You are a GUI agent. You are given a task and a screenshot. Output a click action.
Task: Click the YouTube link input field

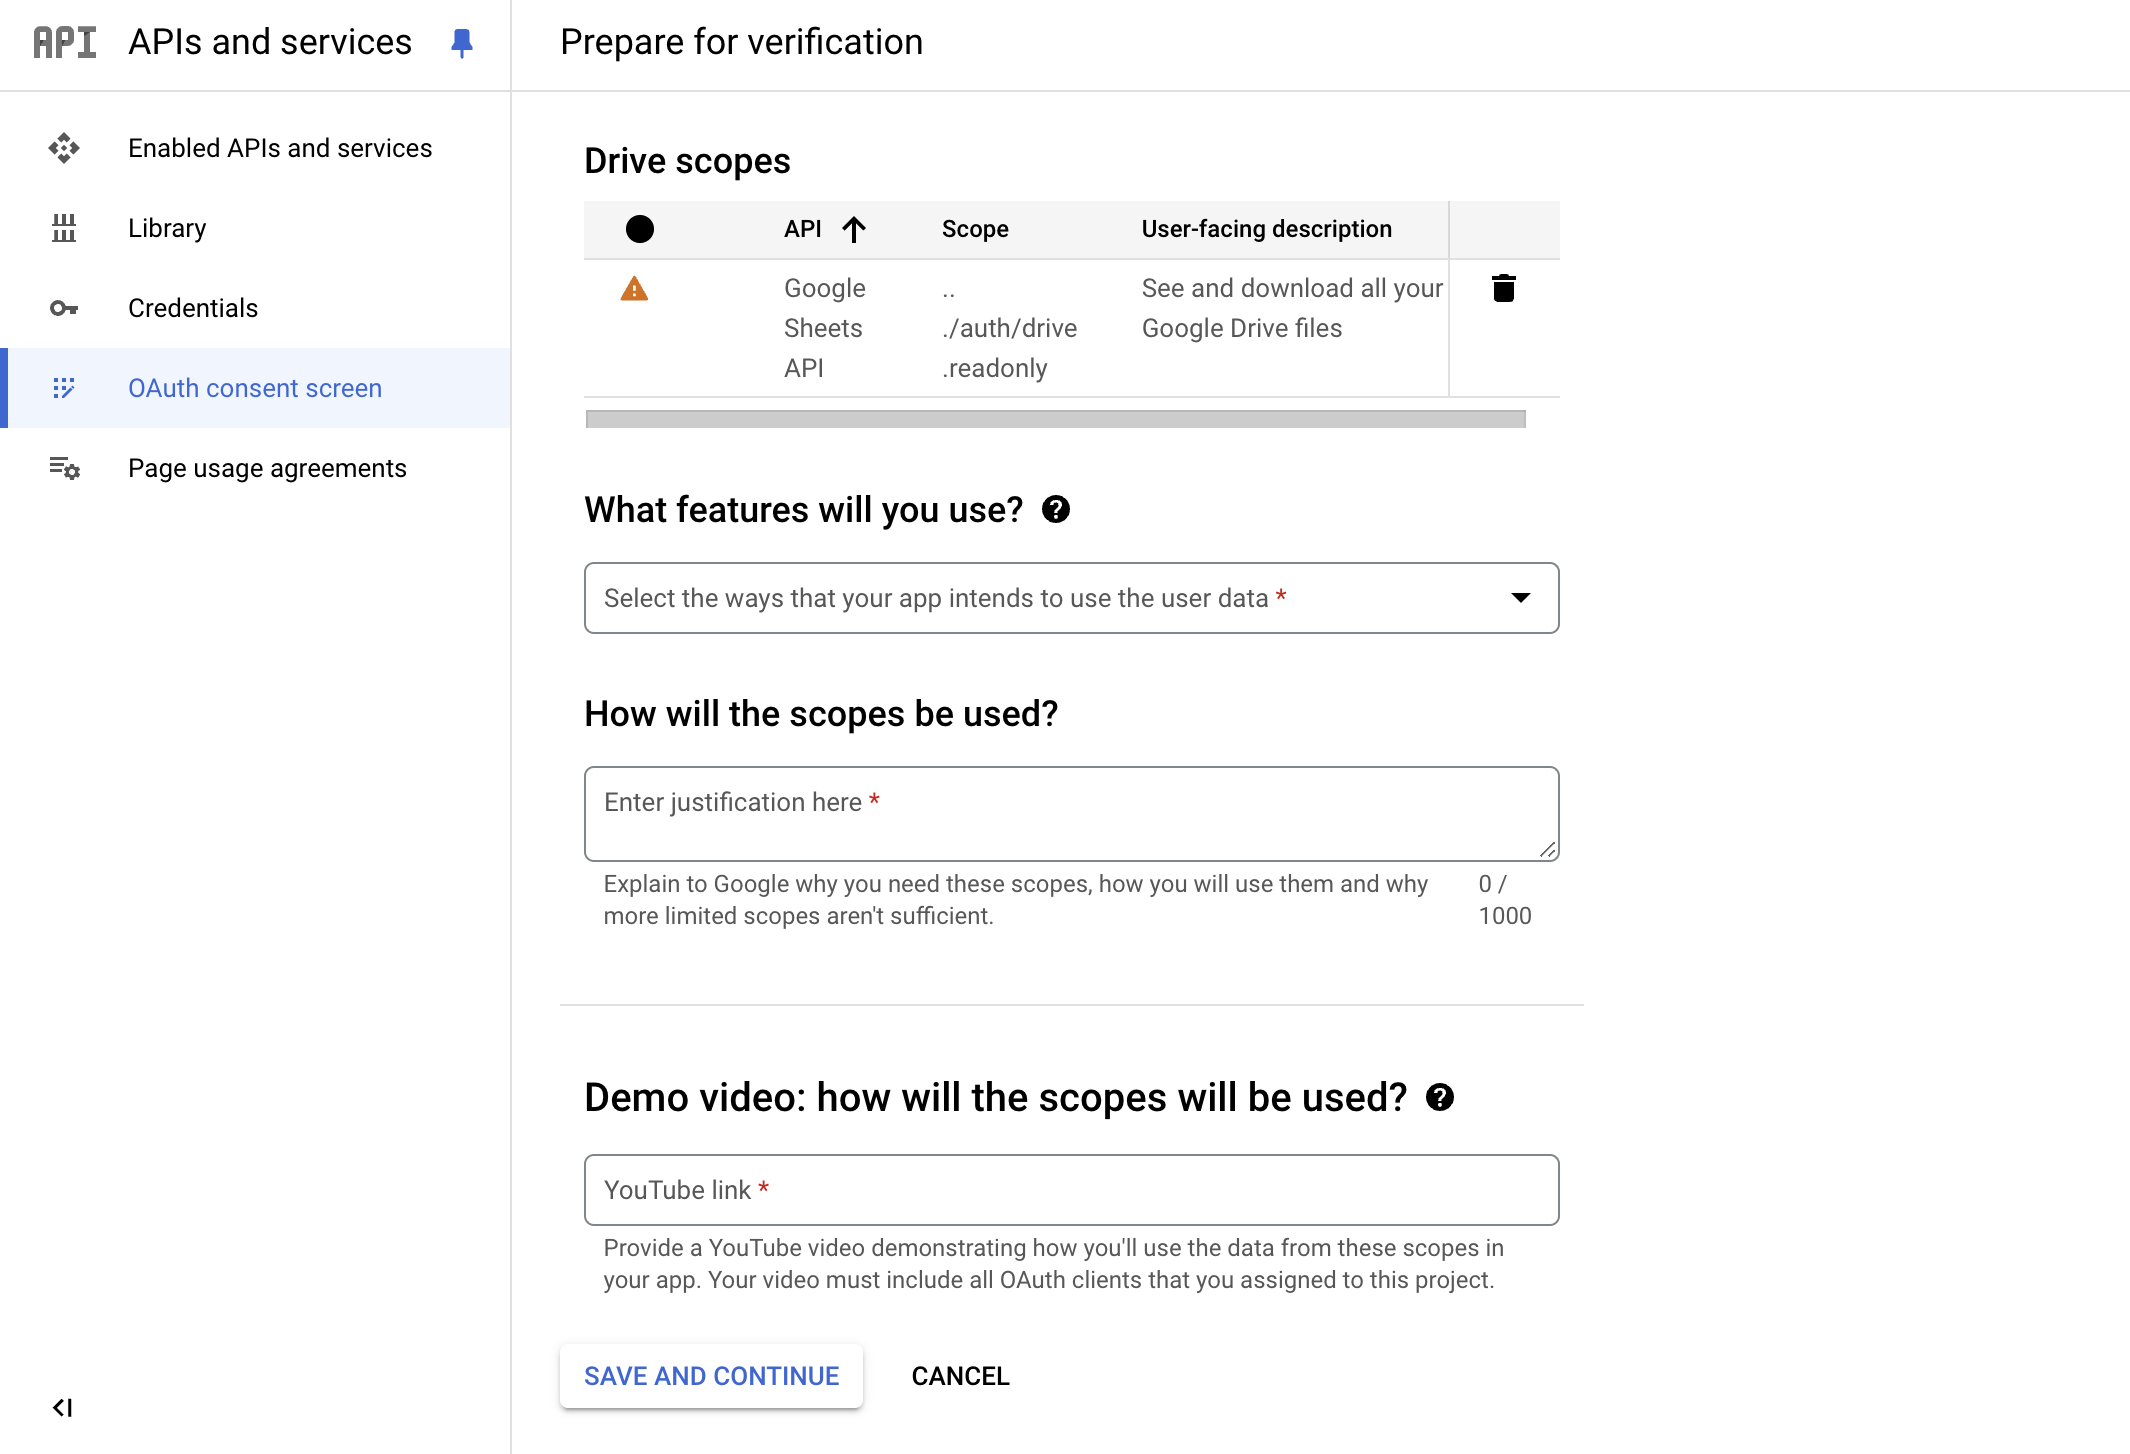1071,1190
